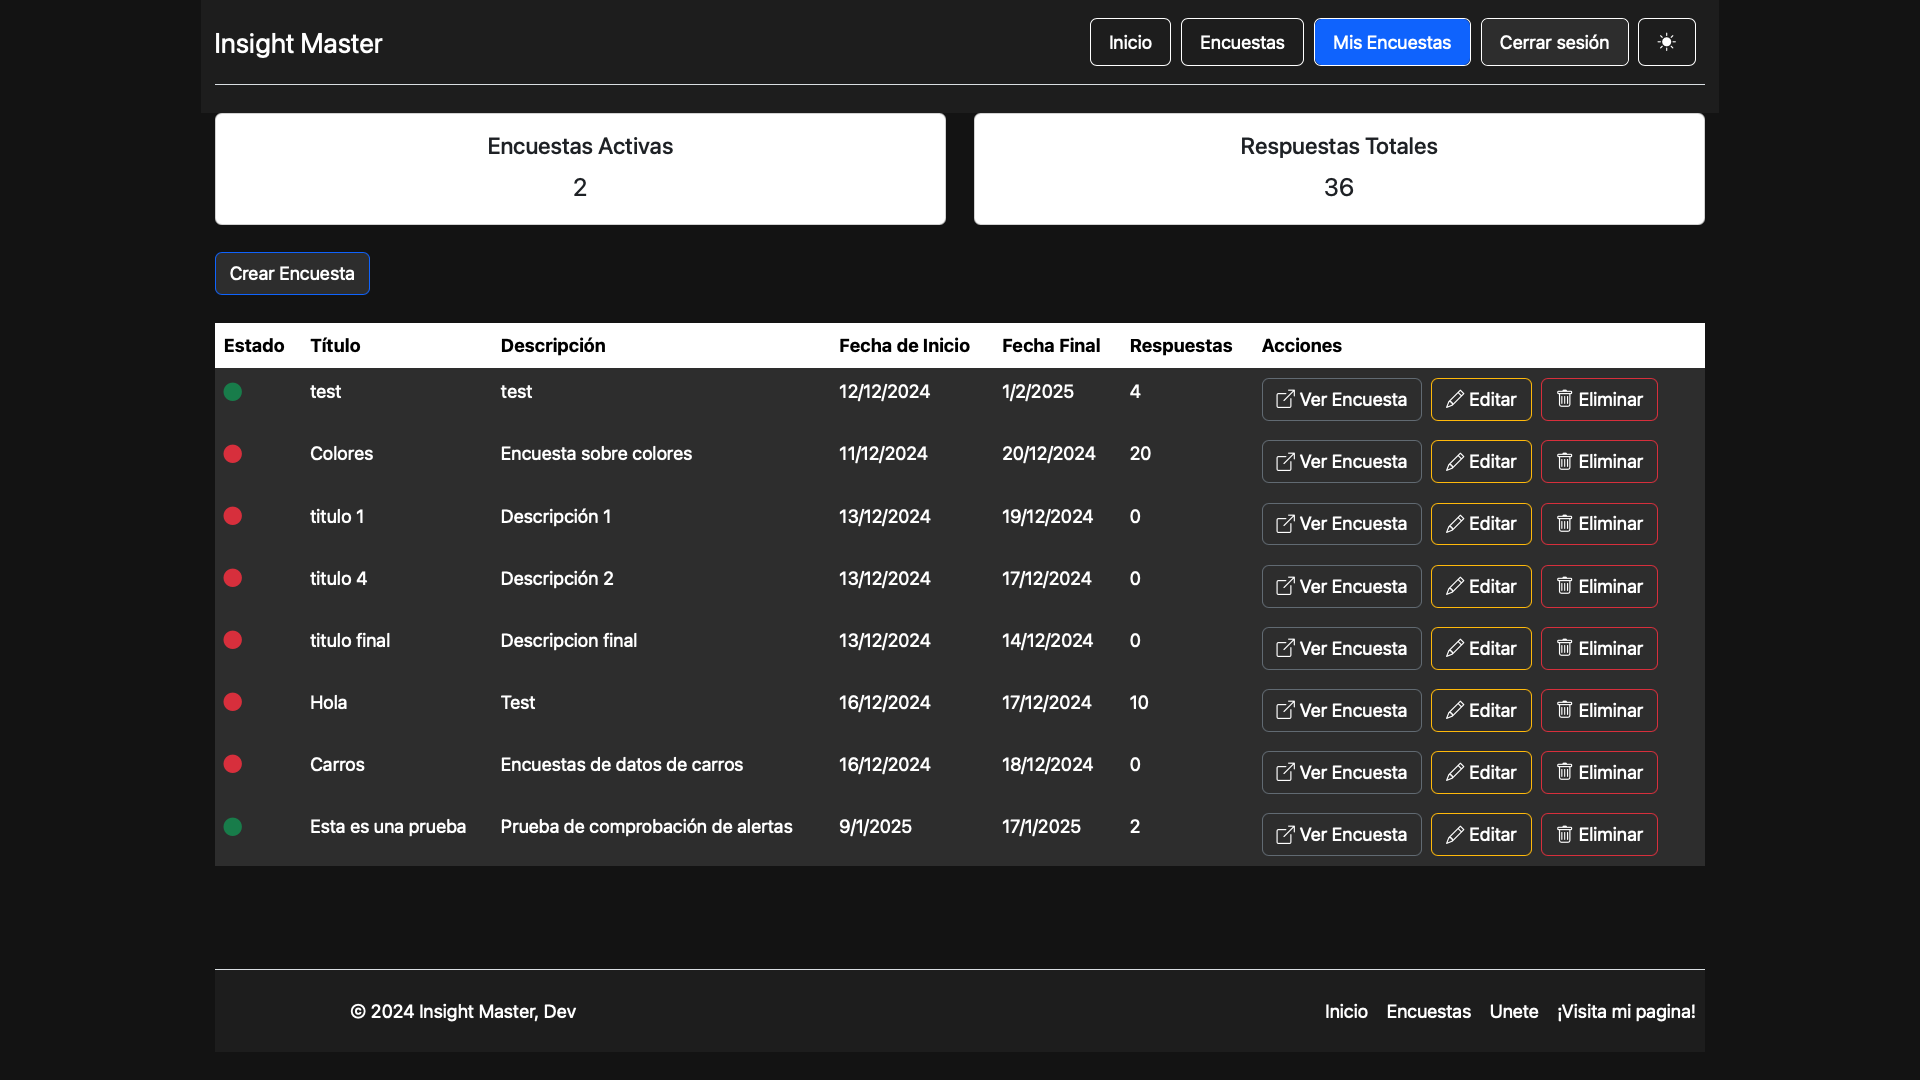Click the date 9/1/2025
The image size is (1920, 1080).
point(875,826)
